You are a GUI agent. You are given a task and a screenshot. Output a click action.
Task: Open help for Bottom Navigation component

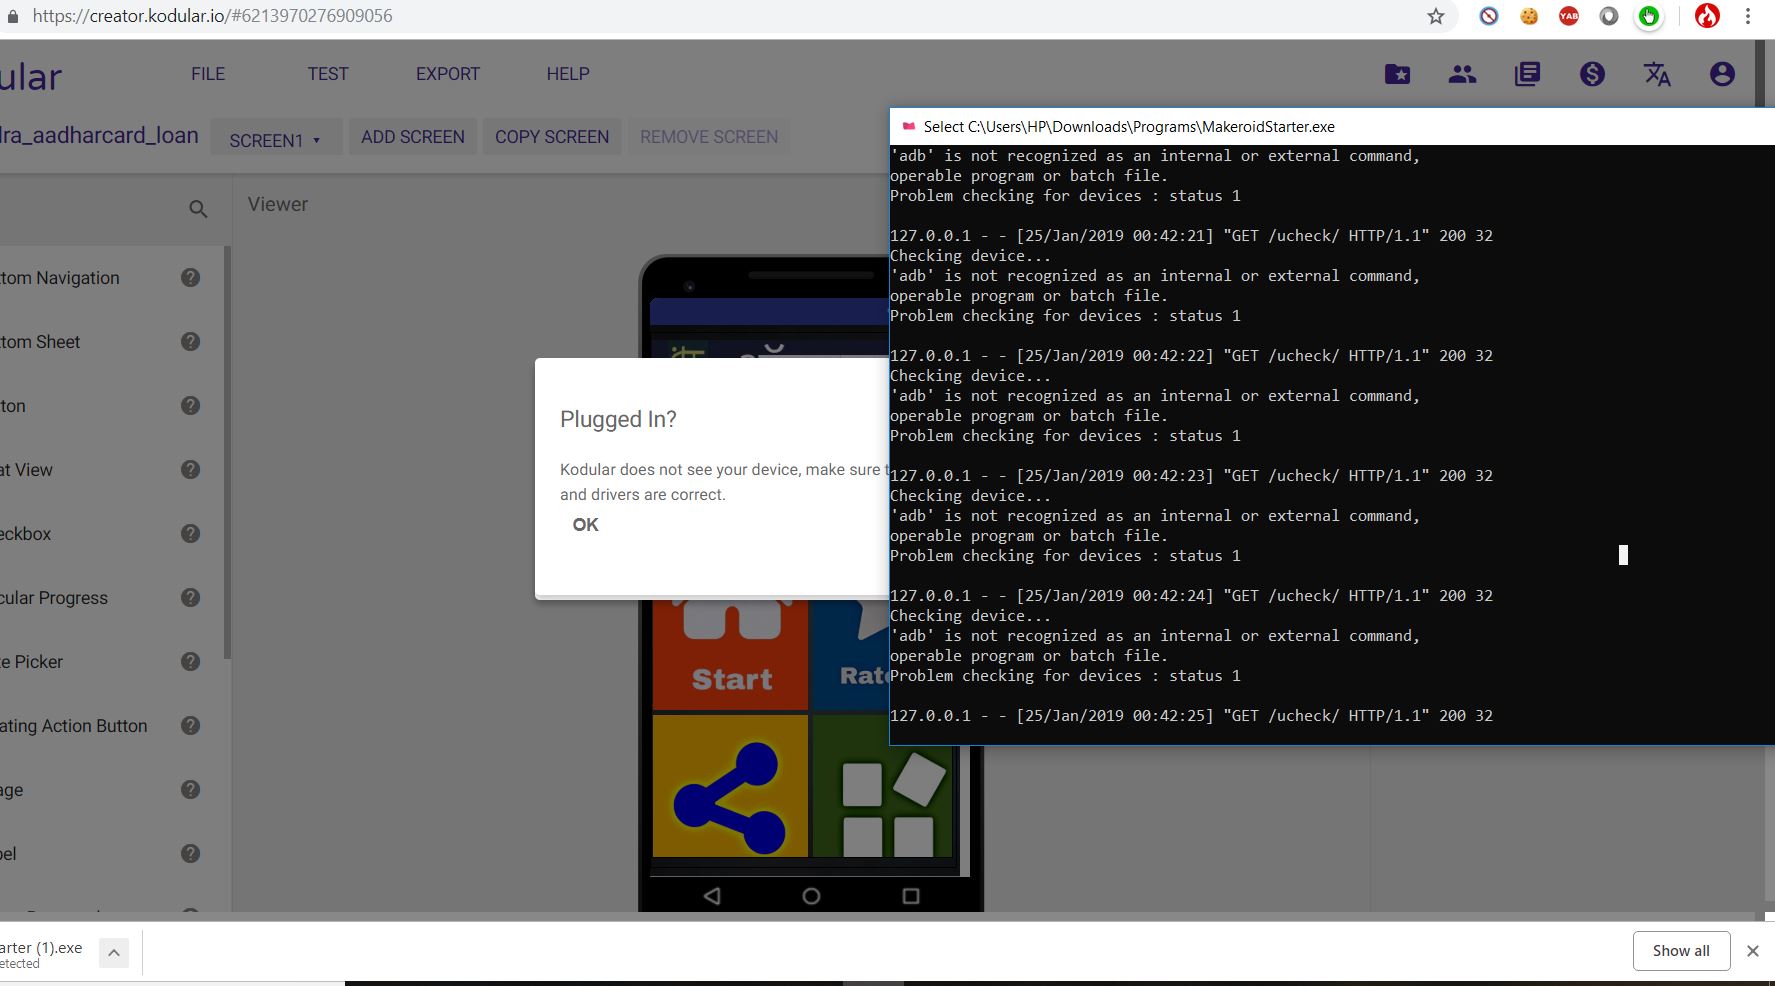[x=190, y=278]
